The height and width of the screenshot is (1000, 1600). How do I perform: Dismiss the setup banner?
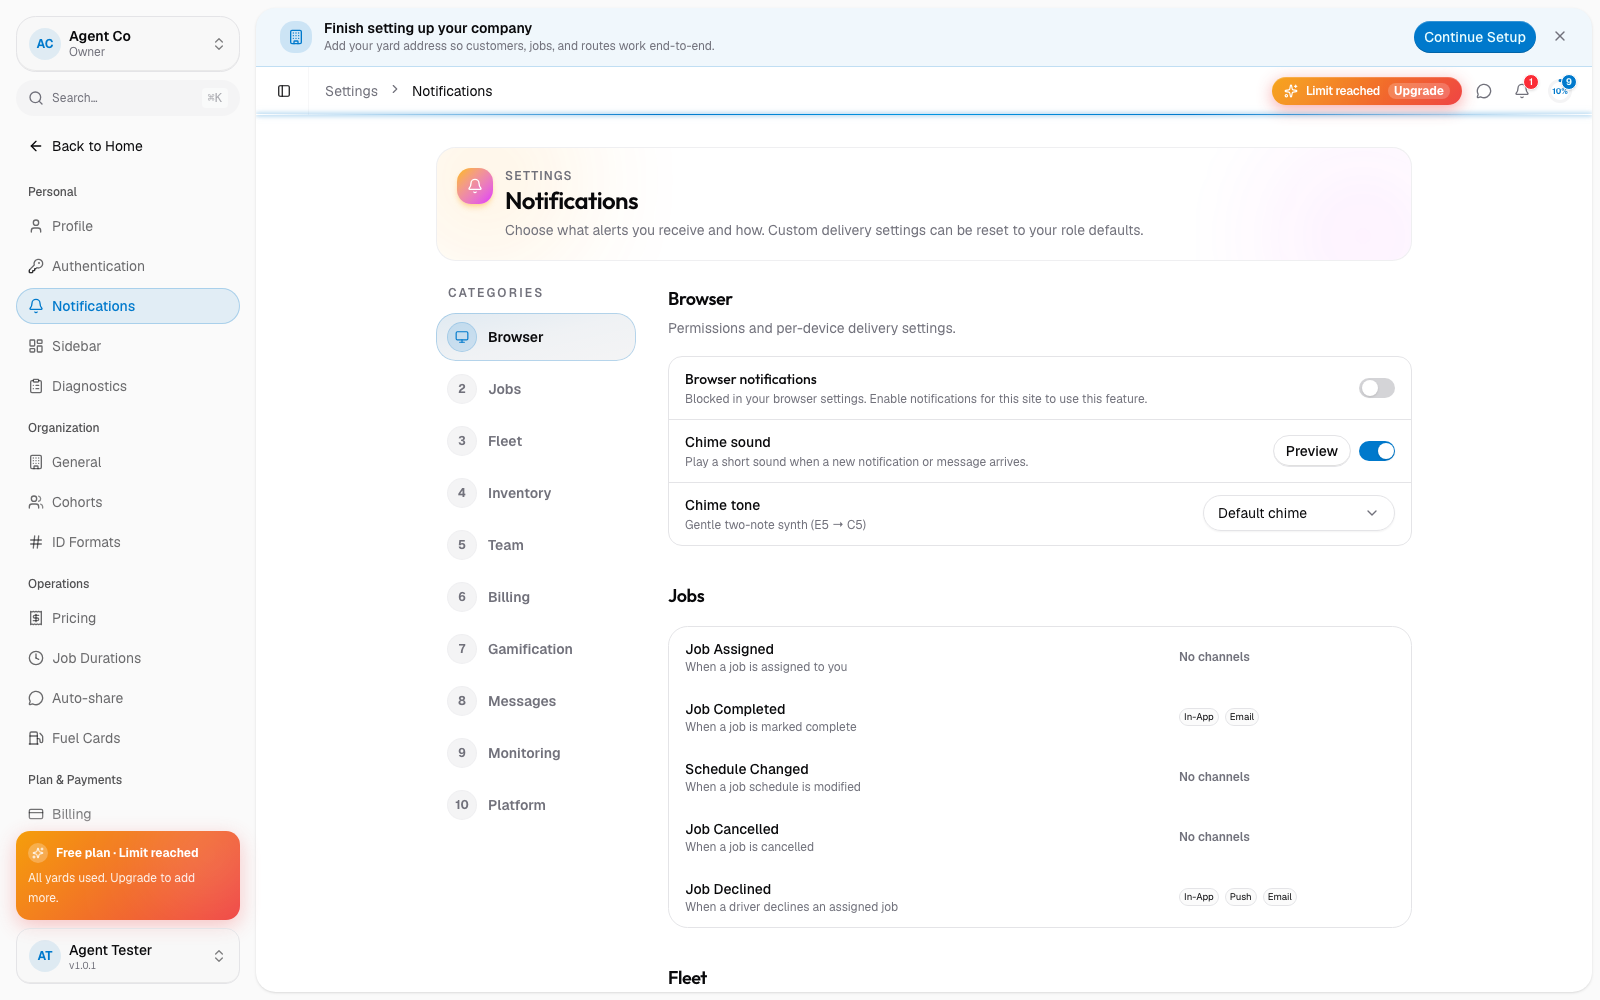(1560, 36)
